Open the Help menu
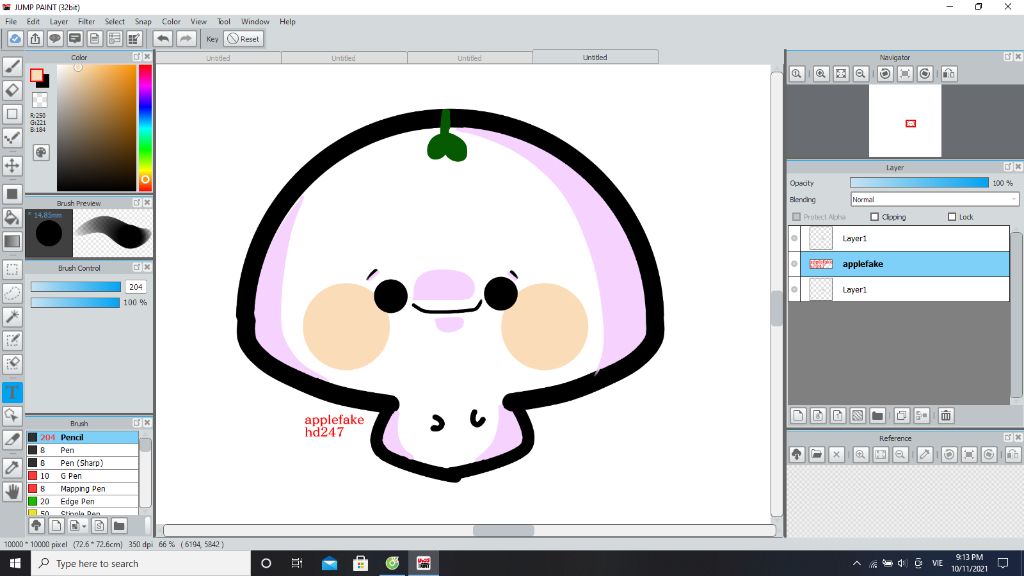The width and height of the screenshot is (1024, 576). (x=287, y=22)
